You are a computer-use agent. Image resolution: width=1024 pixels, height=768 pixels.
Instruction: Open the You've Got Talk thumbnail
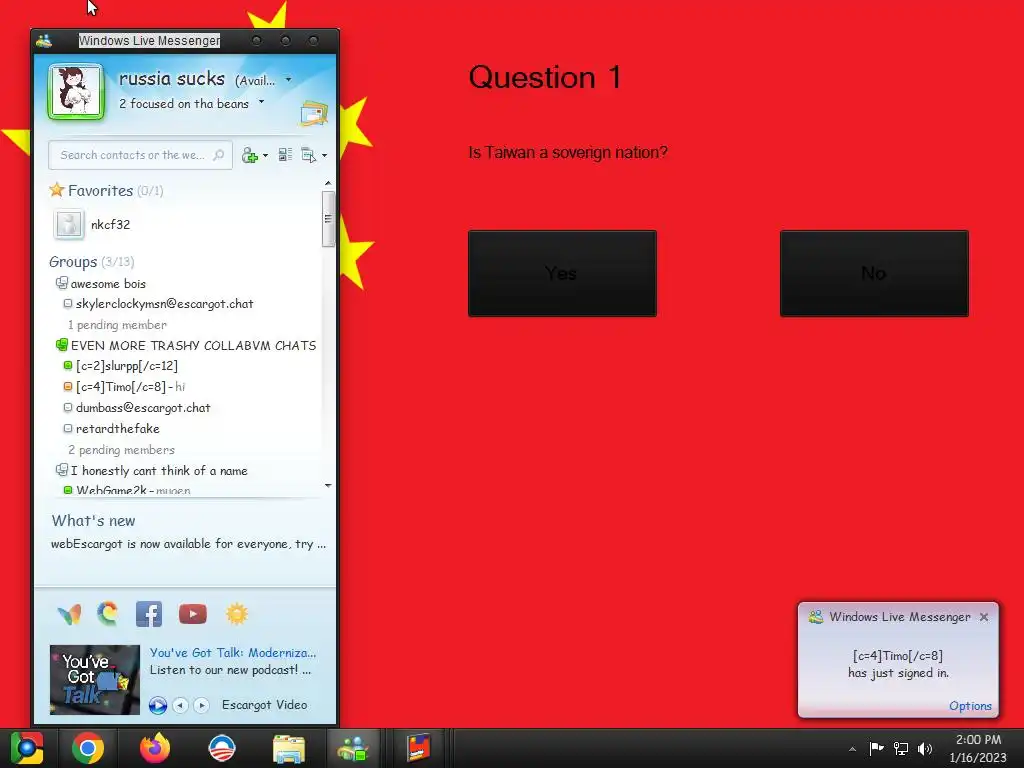point(95,680)
